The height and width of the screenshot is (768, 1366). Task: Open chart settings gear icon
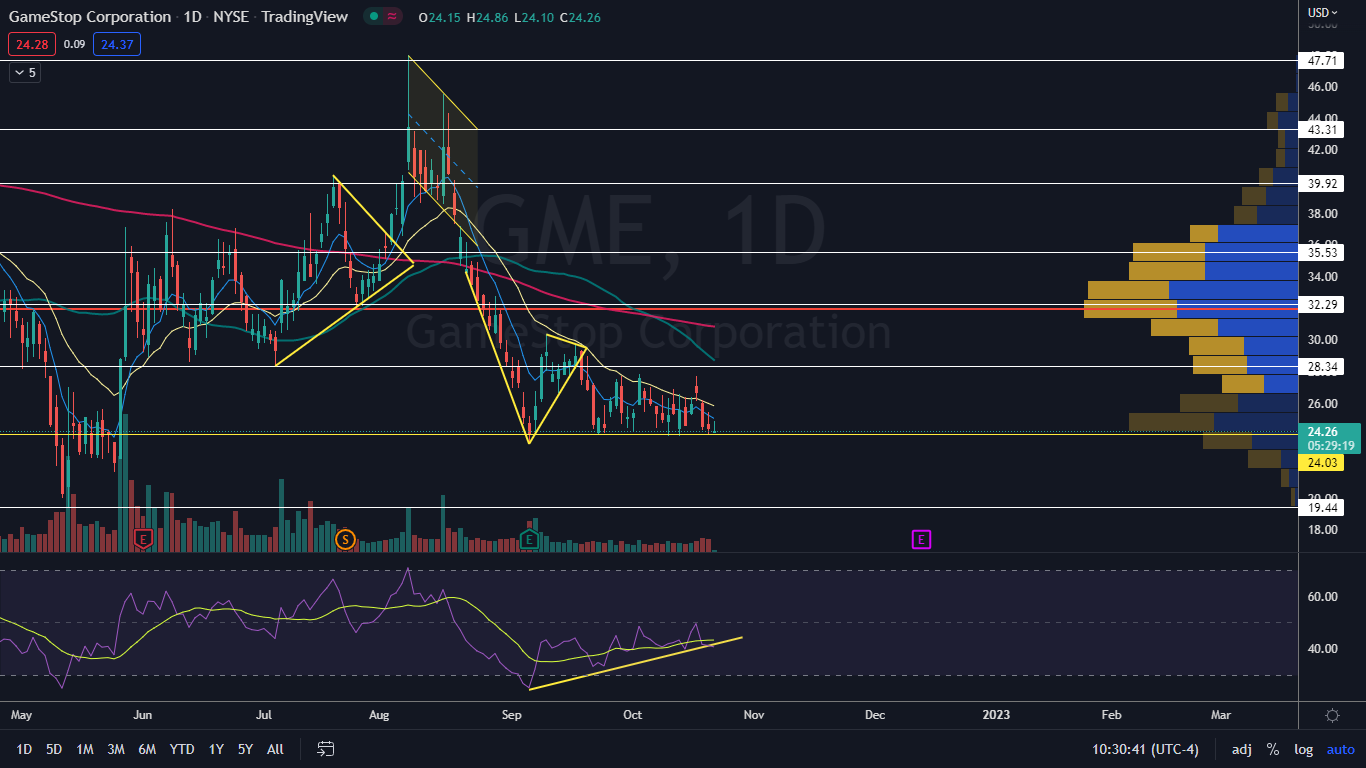pyautogui.click(x=1332, y=716)
